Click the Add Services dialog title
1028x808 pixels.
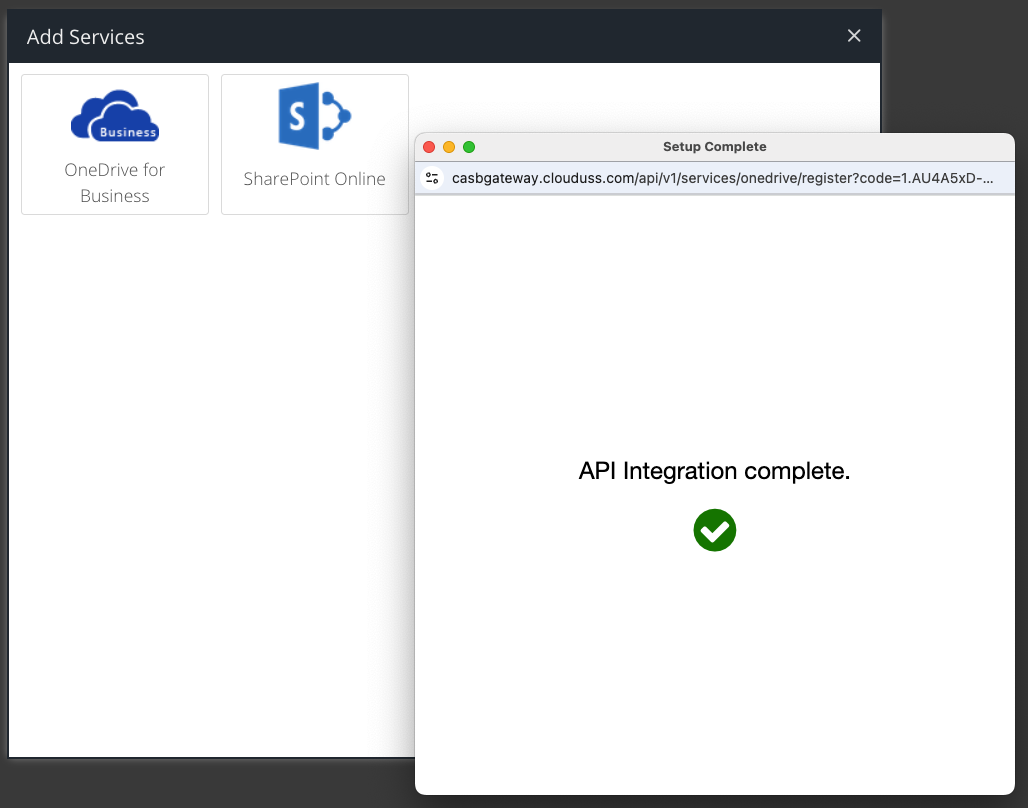click(x=86, y=37)
